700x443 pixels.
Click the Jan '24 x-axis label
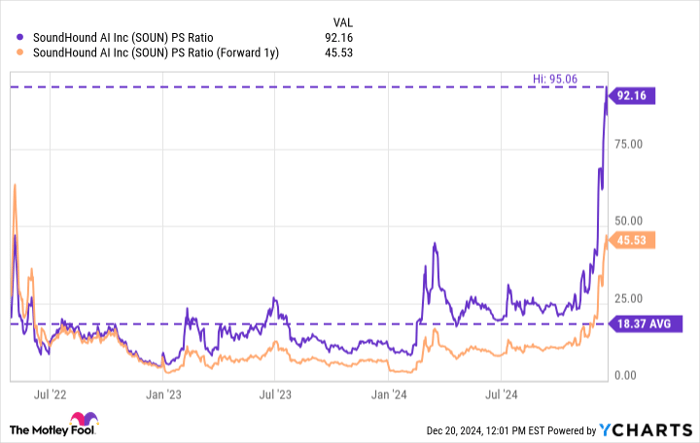click(389, 395)
